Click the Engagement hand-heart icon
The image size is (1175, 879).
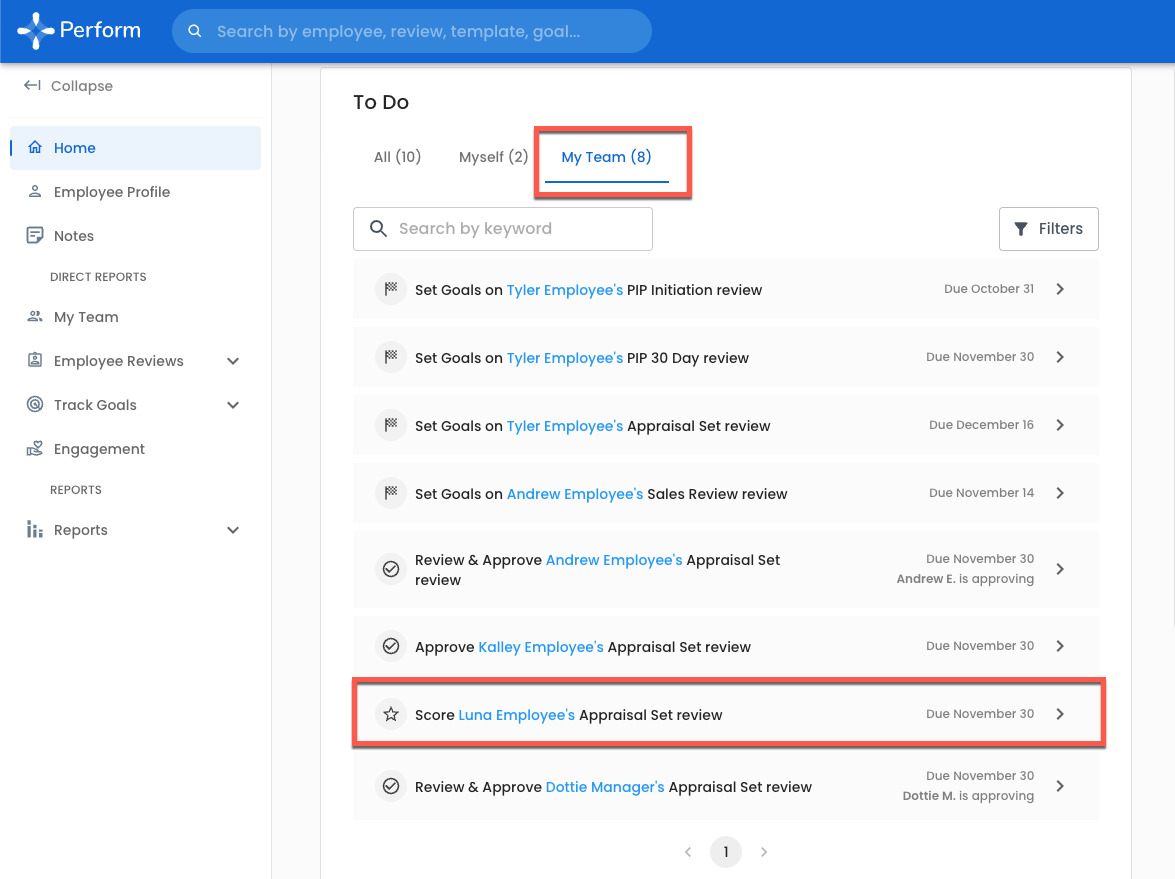click(34, 448)
